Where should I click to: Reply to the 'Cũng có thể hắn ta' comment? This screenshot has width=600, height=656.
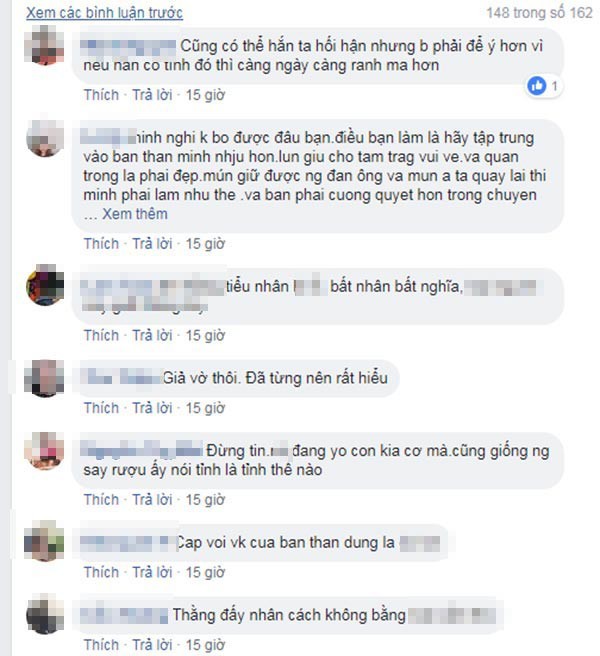pyautogui.click(x=152, y=95)
